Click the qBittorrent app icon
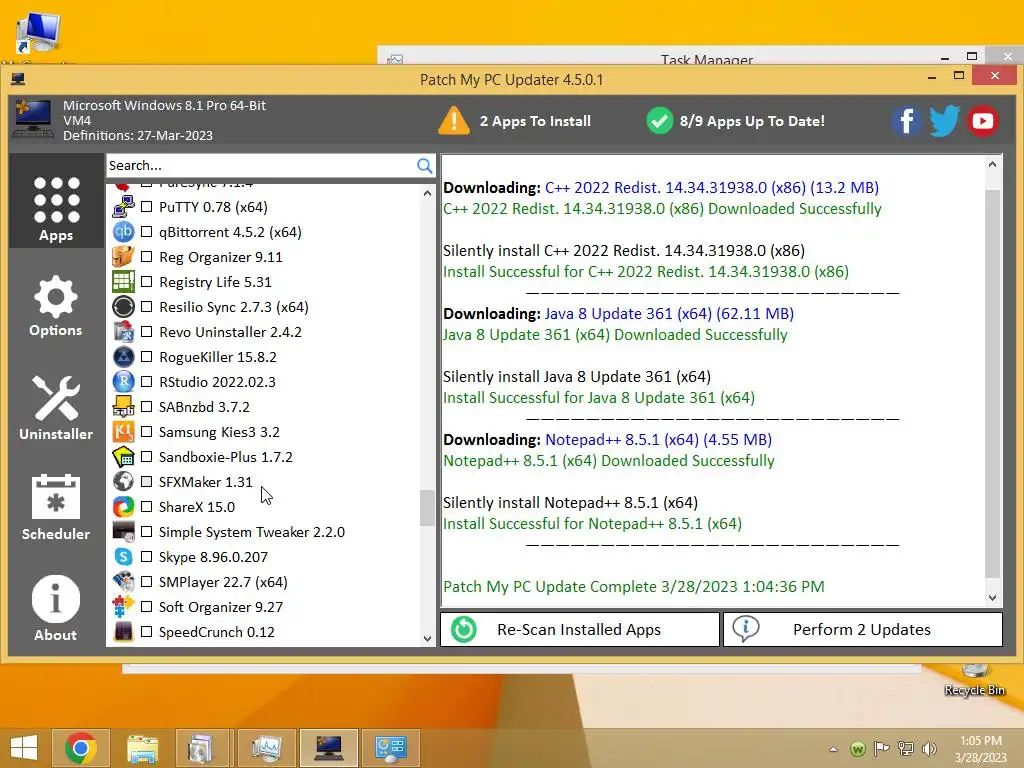This screenshot has width=1024, height=768. pyautogui.click(x=123, y=232)
